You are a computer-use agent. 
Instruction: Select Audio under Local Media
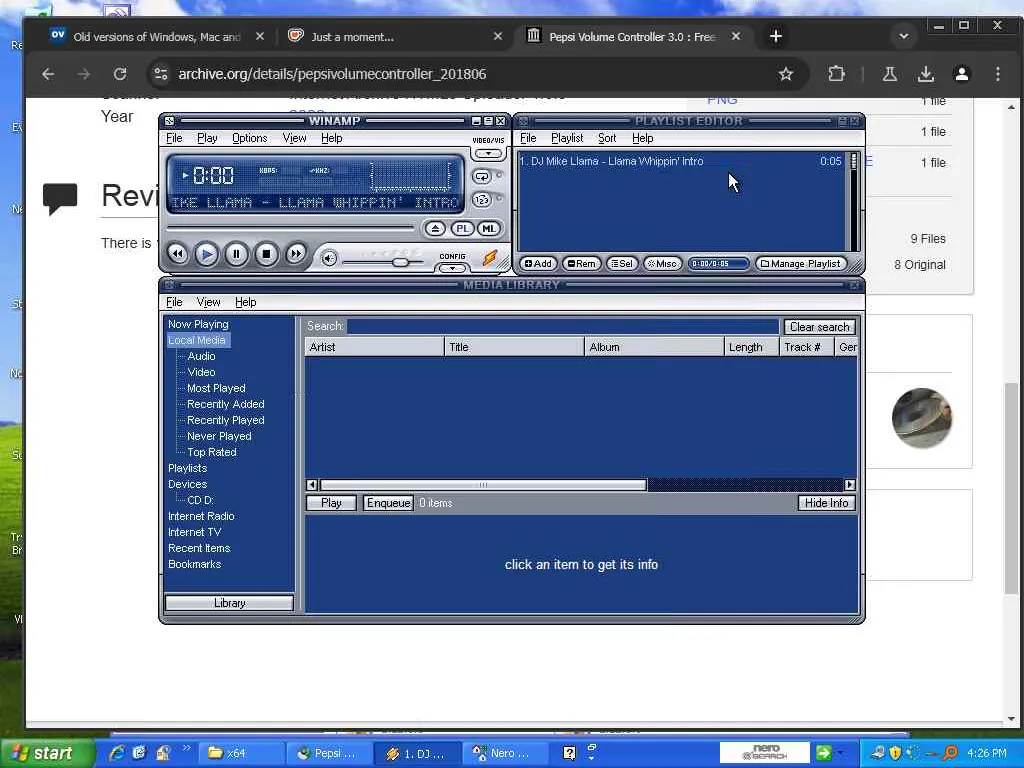(201, 356)
